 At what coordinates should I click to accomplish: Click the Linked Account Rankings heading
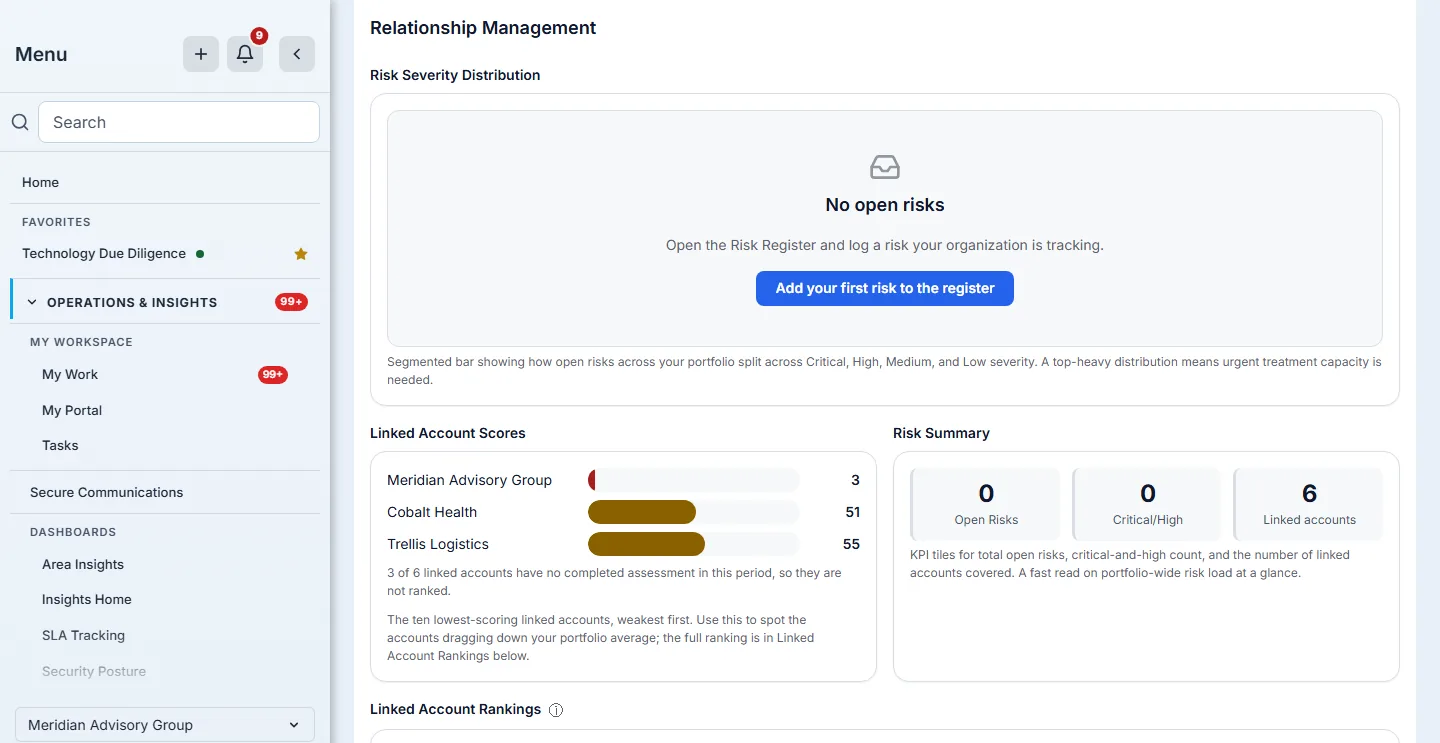click(x=455, y=709)
